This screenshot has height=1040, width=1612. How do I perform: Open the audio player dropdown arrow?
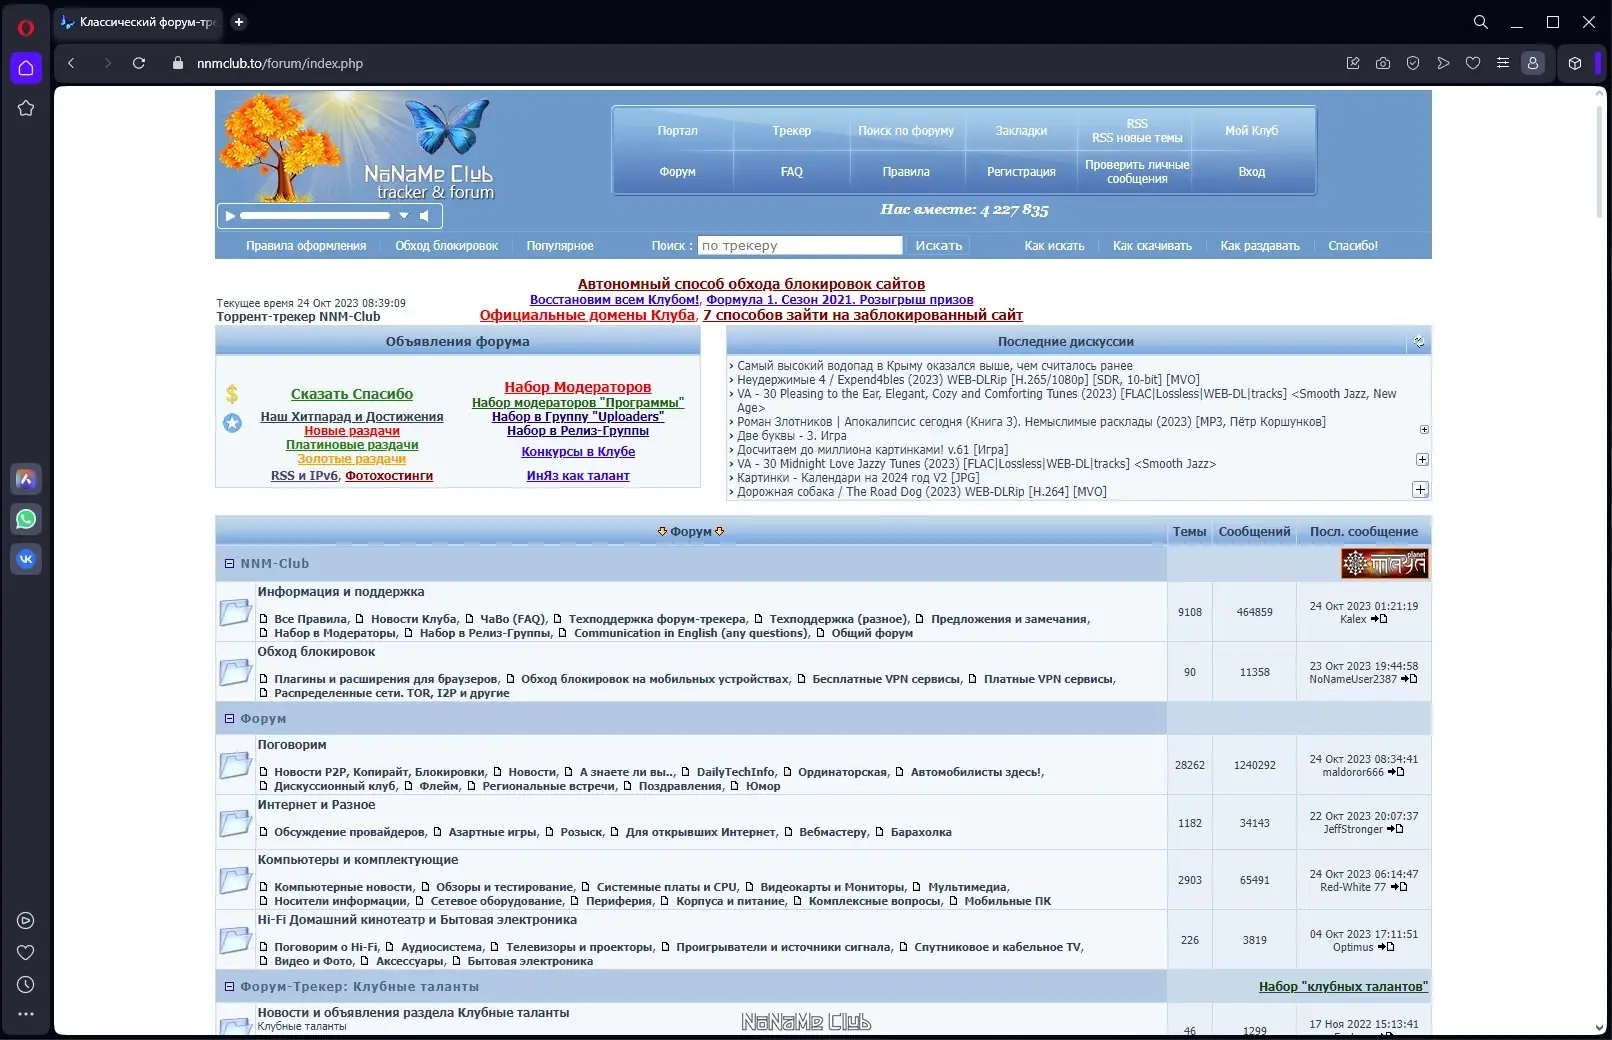[x=404, y=216]
